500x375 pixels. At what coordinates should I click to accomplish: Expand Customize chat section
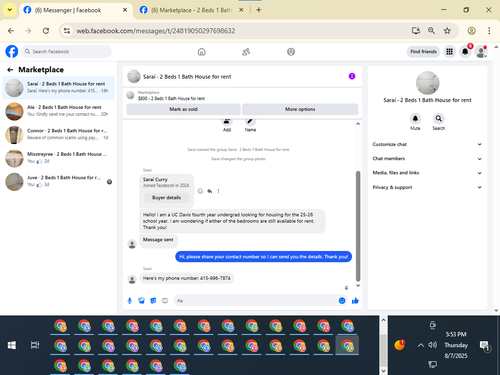point(427,144)
